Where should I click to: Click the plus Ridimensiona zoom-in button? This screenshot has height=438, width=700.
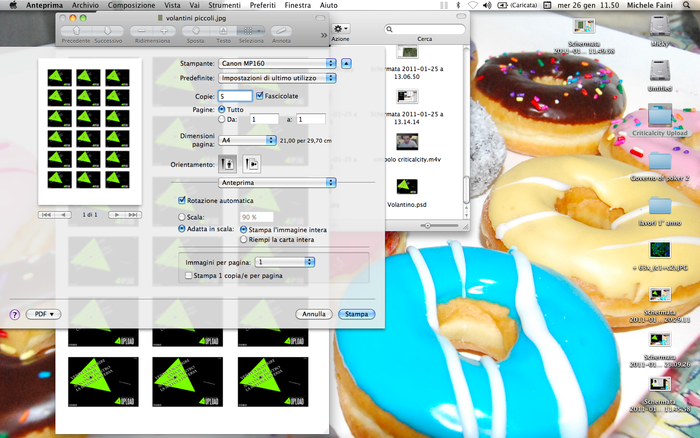pyautogui.click(x=164, y=31)
